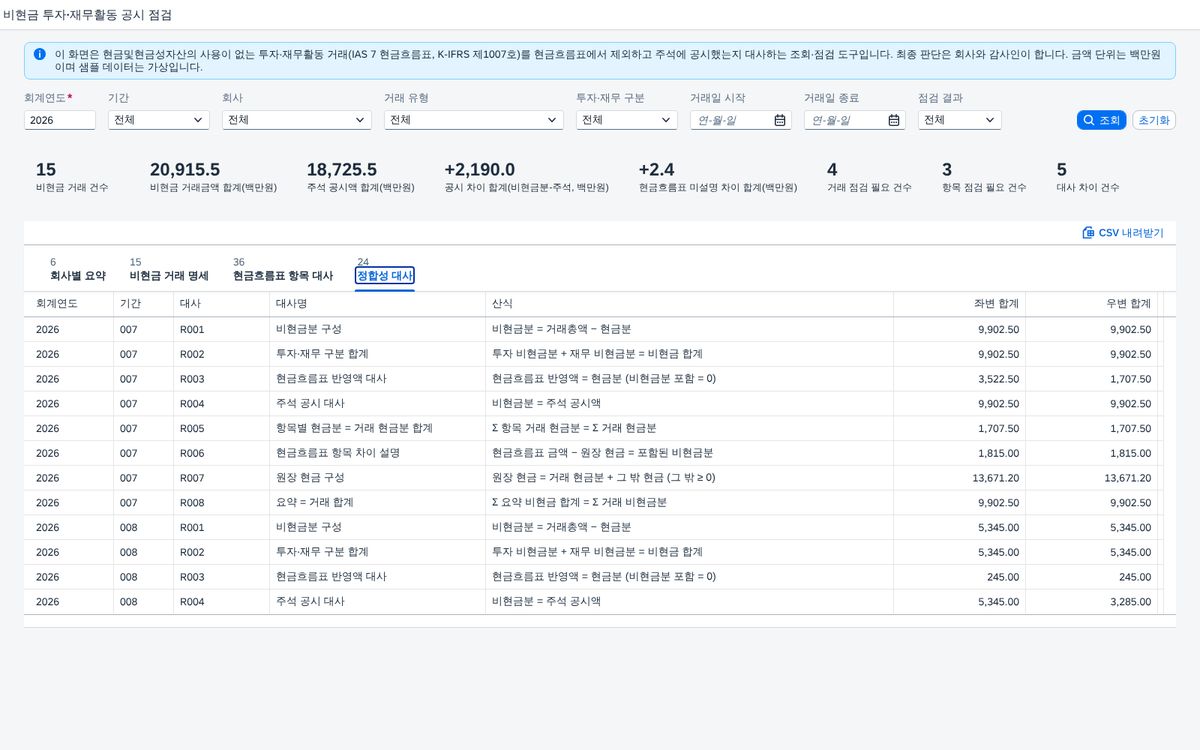Click the 항목 점검 필요 건수 KPI
Screen dimensions: 1200x750
pyautogui.click(x=984, y=177)
